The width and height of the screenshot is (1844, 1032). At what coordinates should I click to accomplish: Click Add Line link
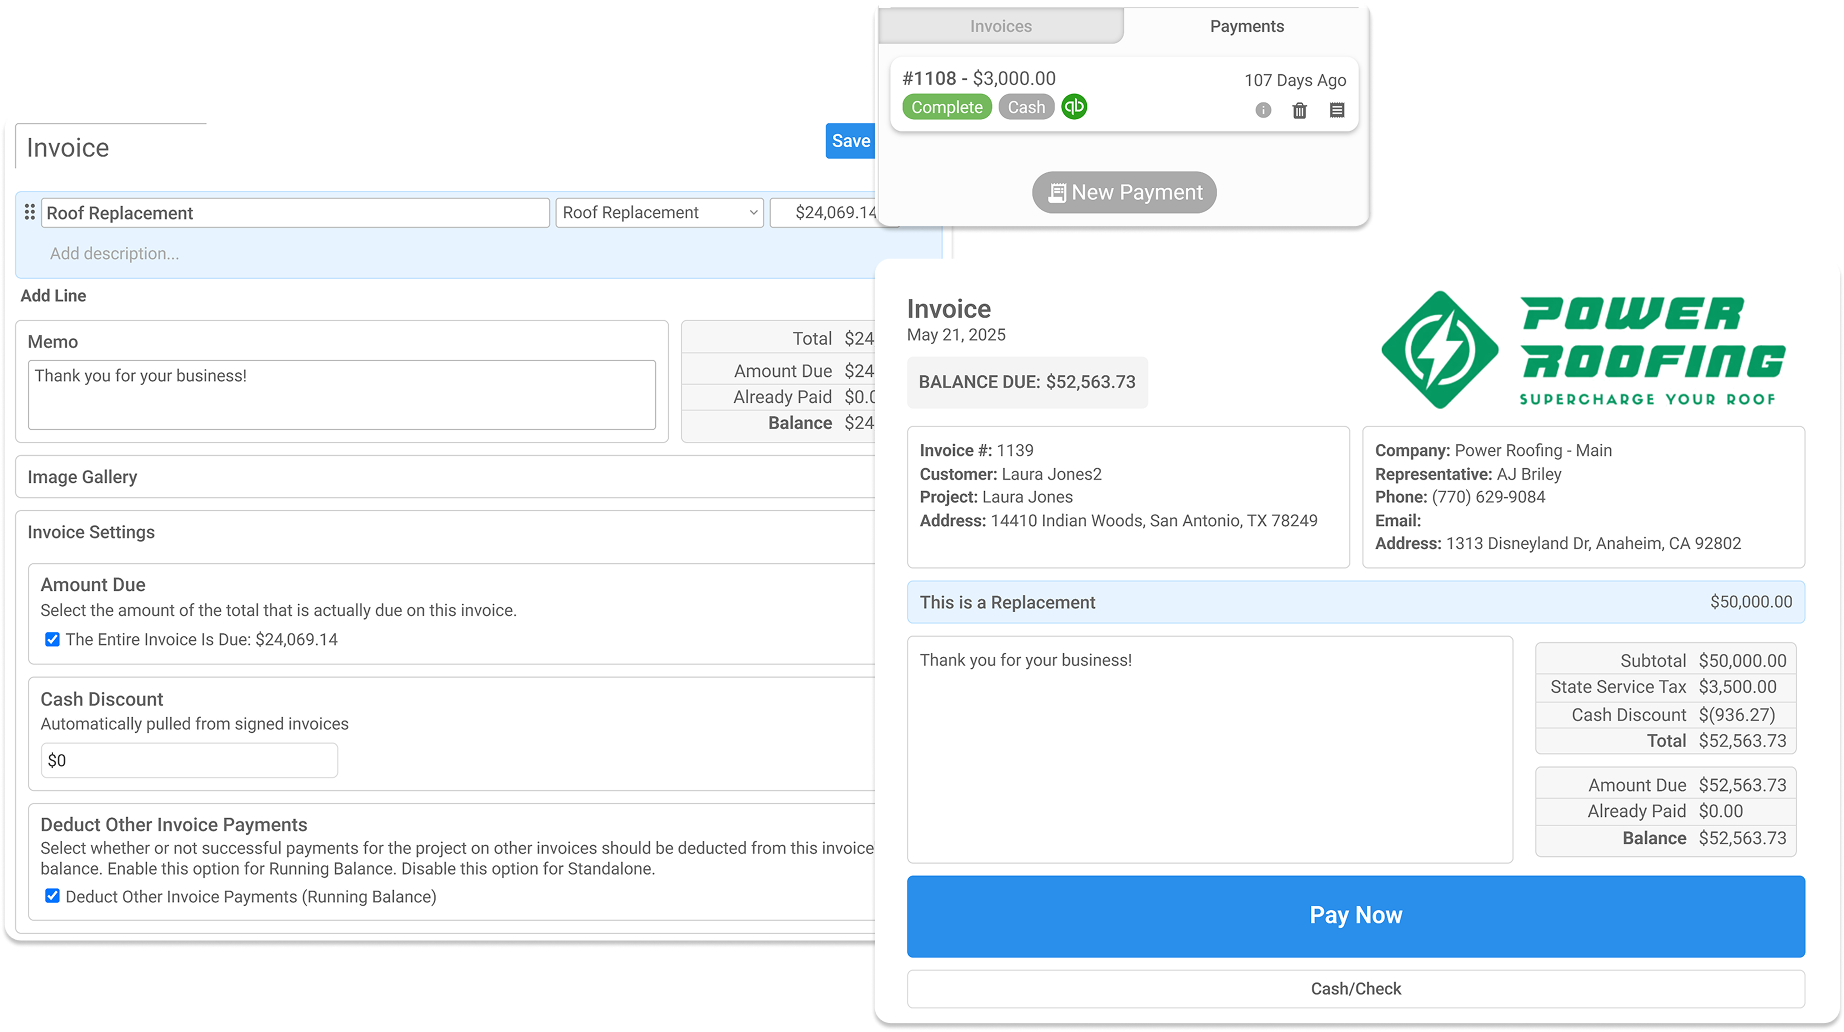(53, 296)
